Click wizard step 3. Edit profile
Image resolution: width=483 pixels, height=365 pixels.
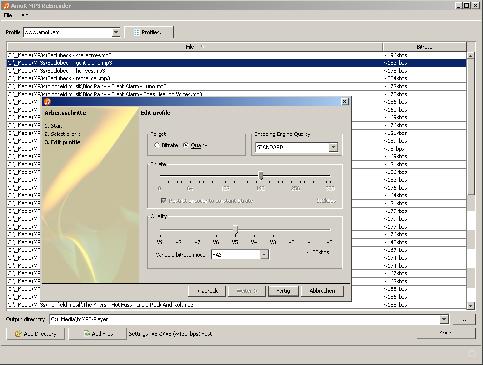62,142
